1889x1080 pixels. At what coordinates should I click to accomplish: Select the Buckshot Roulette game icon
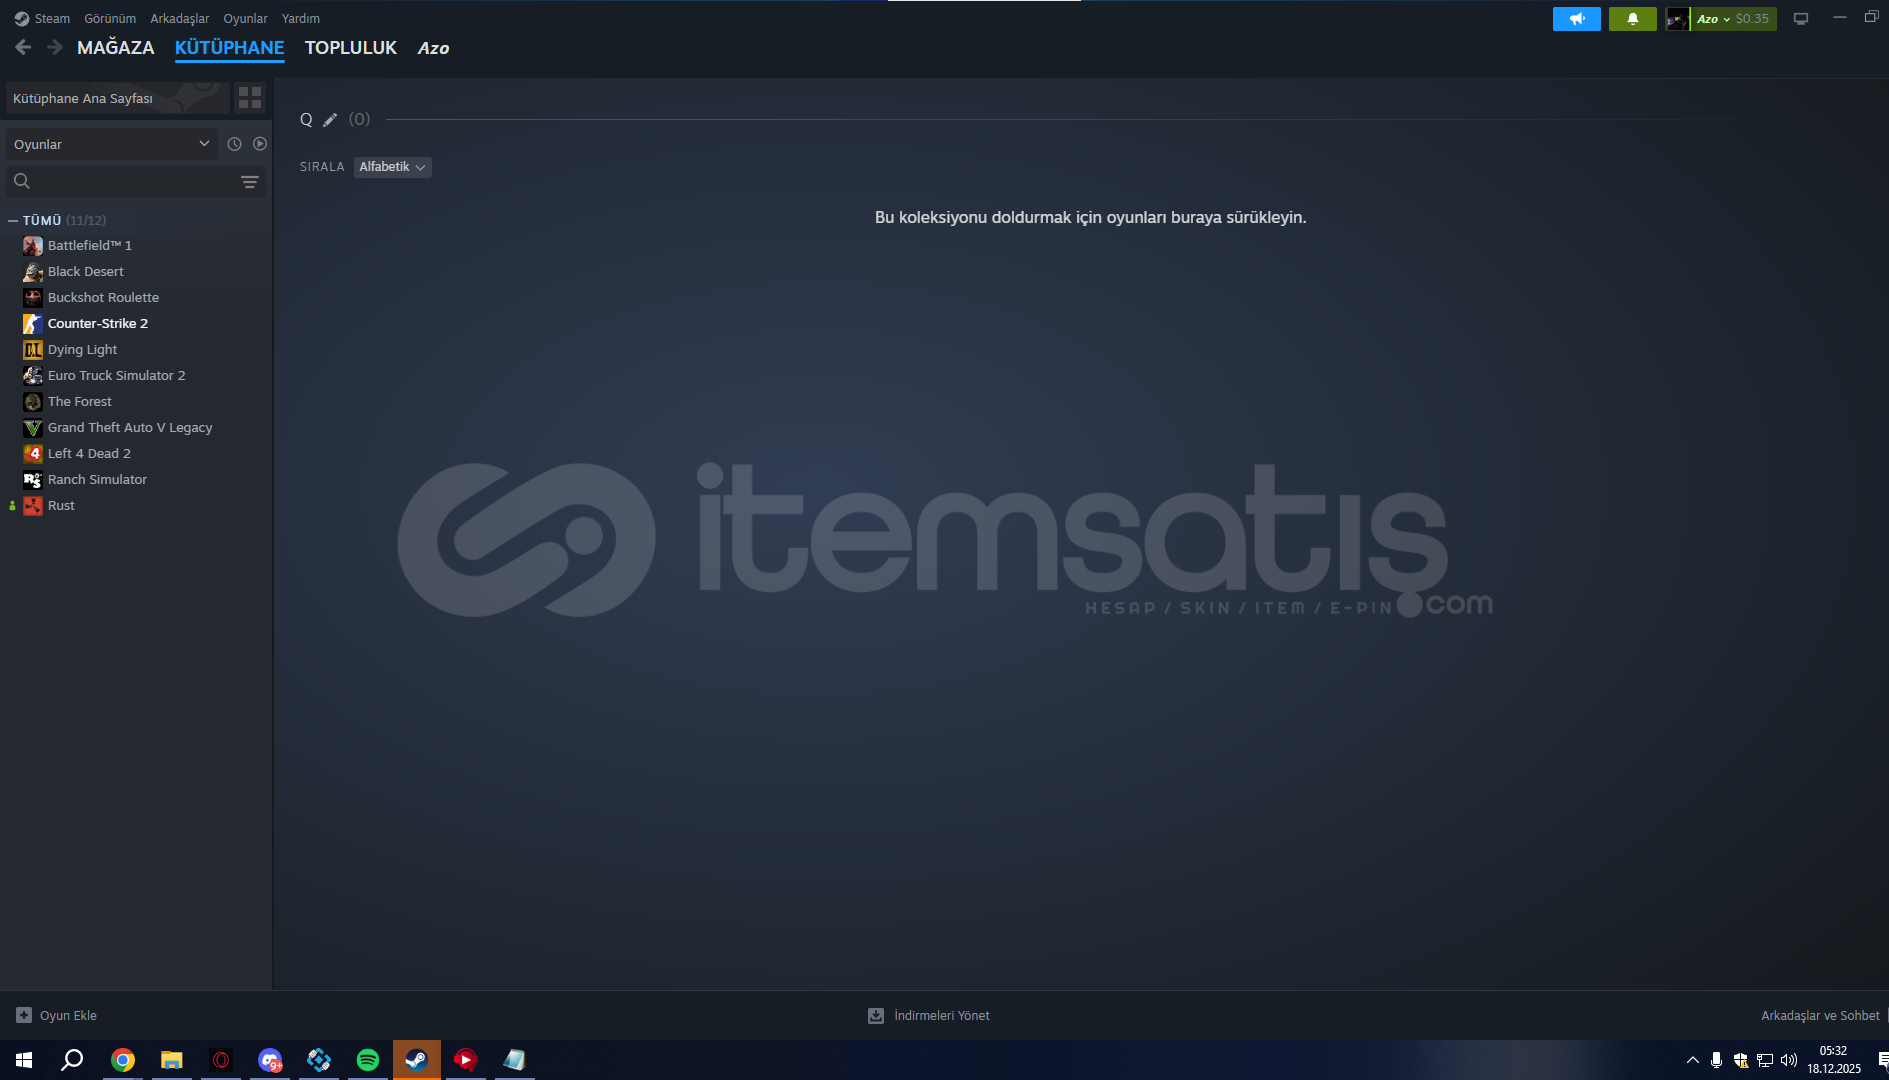(33, 298)
